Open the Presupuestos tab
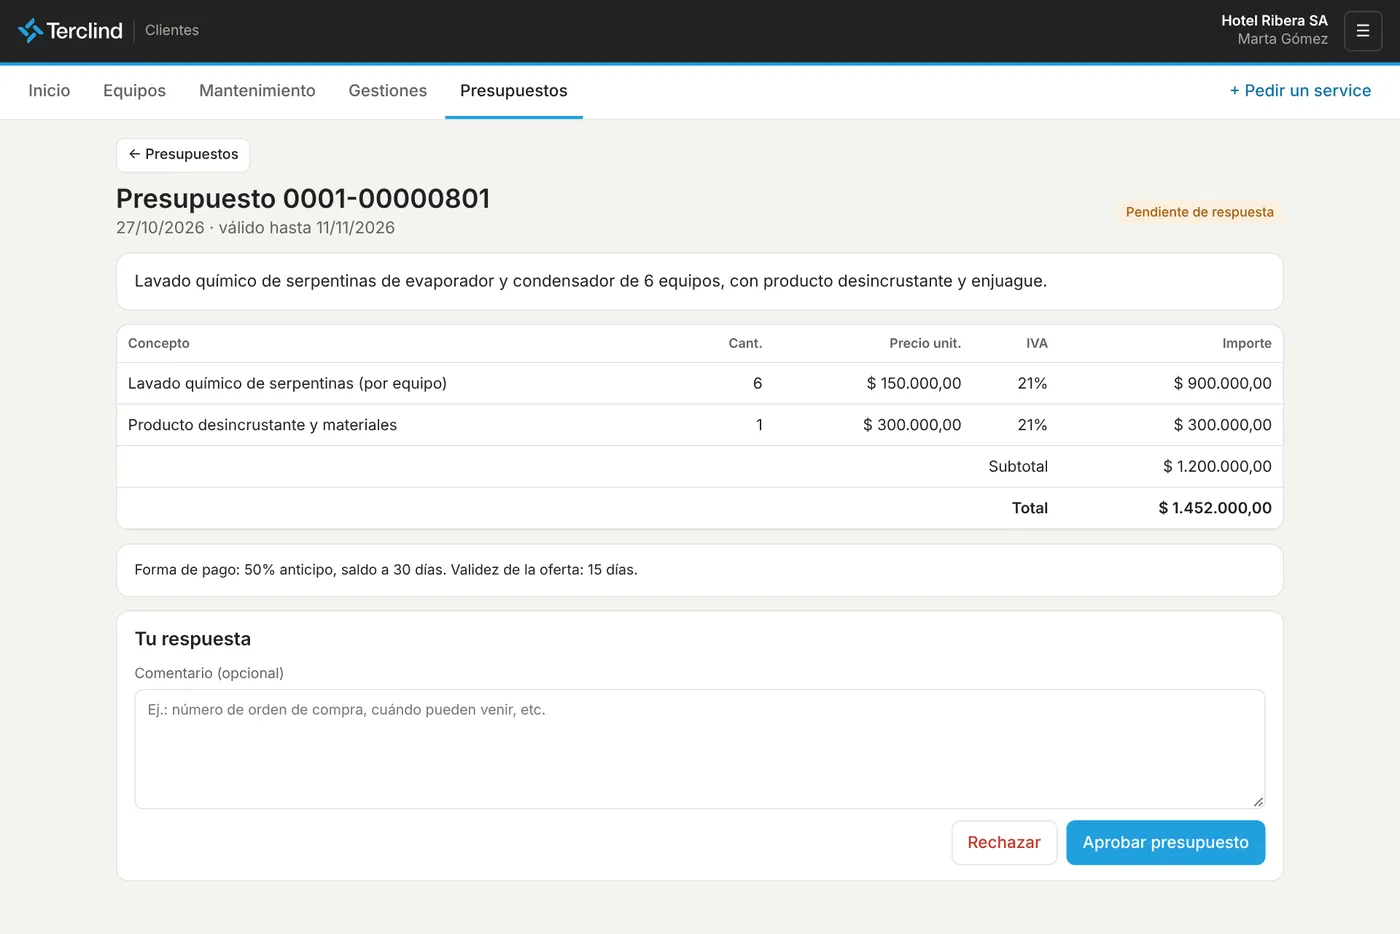The width and height of the screenshot is (1400, 934). [514, 91]
